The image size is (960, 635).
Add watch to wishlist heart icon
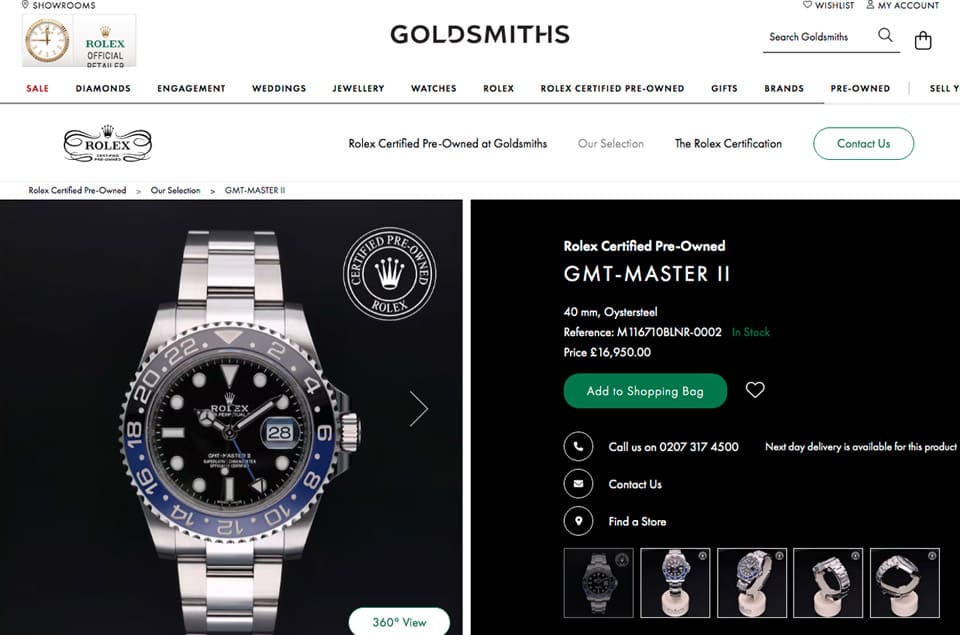[755, 389]
